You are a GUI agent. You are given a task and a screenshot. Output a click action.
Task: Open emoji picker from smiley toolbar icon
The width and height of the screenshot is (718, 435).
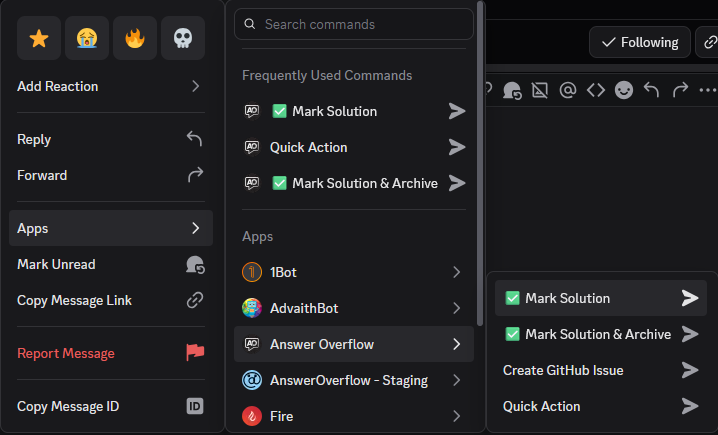point(624,90)
